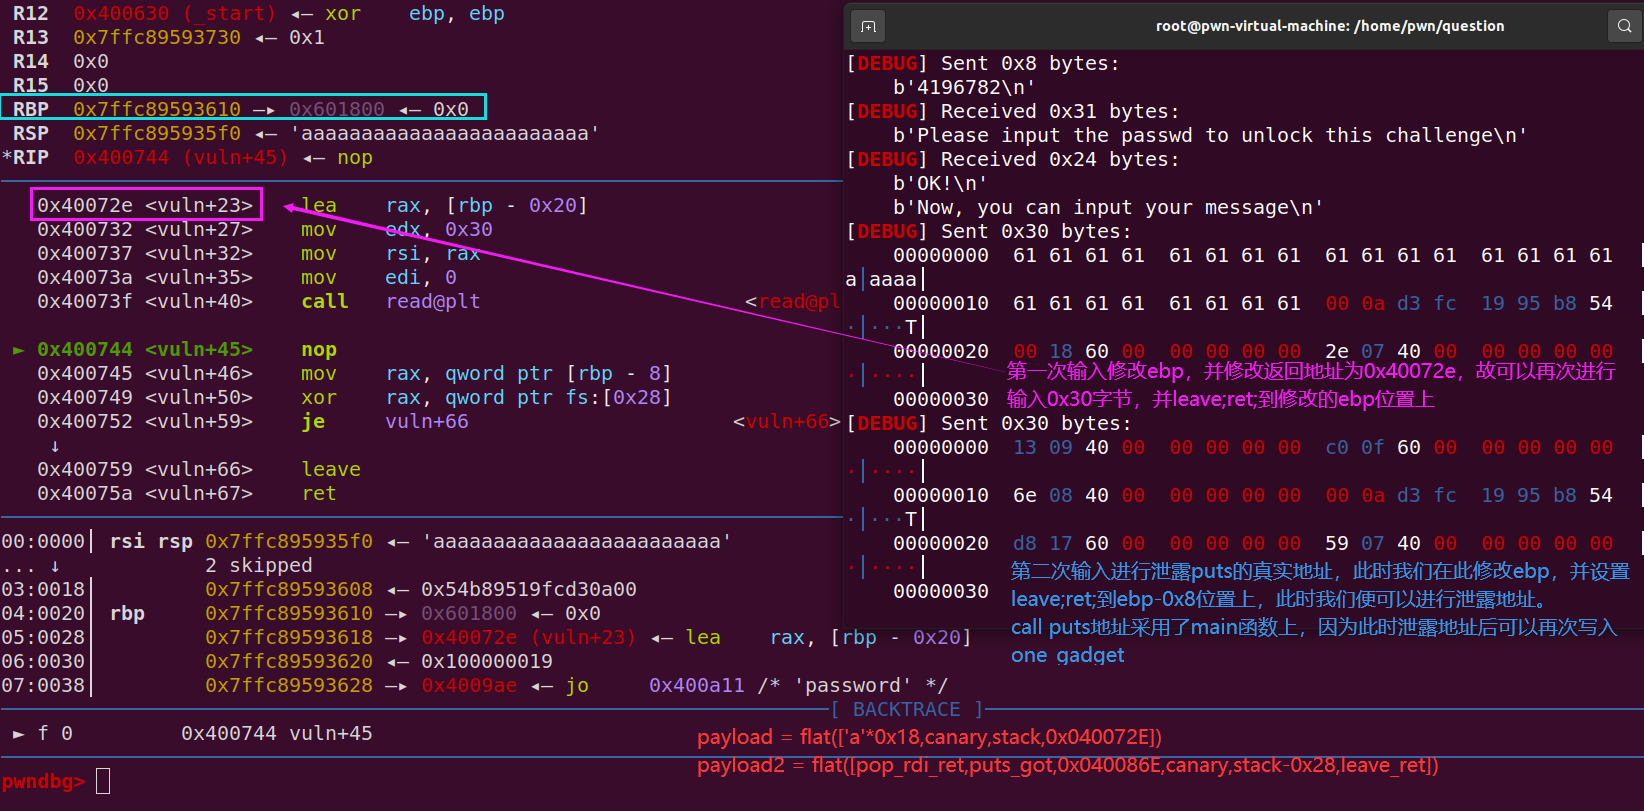Viewport: 1644px width, 811px height.
Task: Select the R14 register line
Action: [61, 61]
